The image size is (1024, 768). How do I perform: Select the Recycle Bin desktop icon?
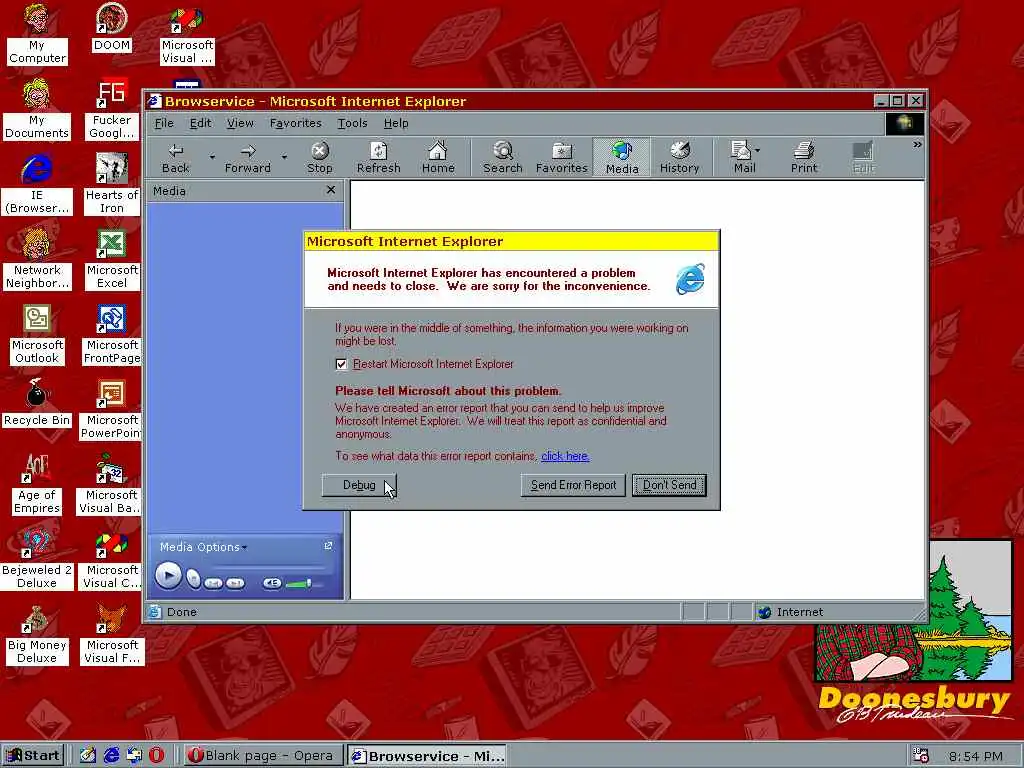pos(37,403)
